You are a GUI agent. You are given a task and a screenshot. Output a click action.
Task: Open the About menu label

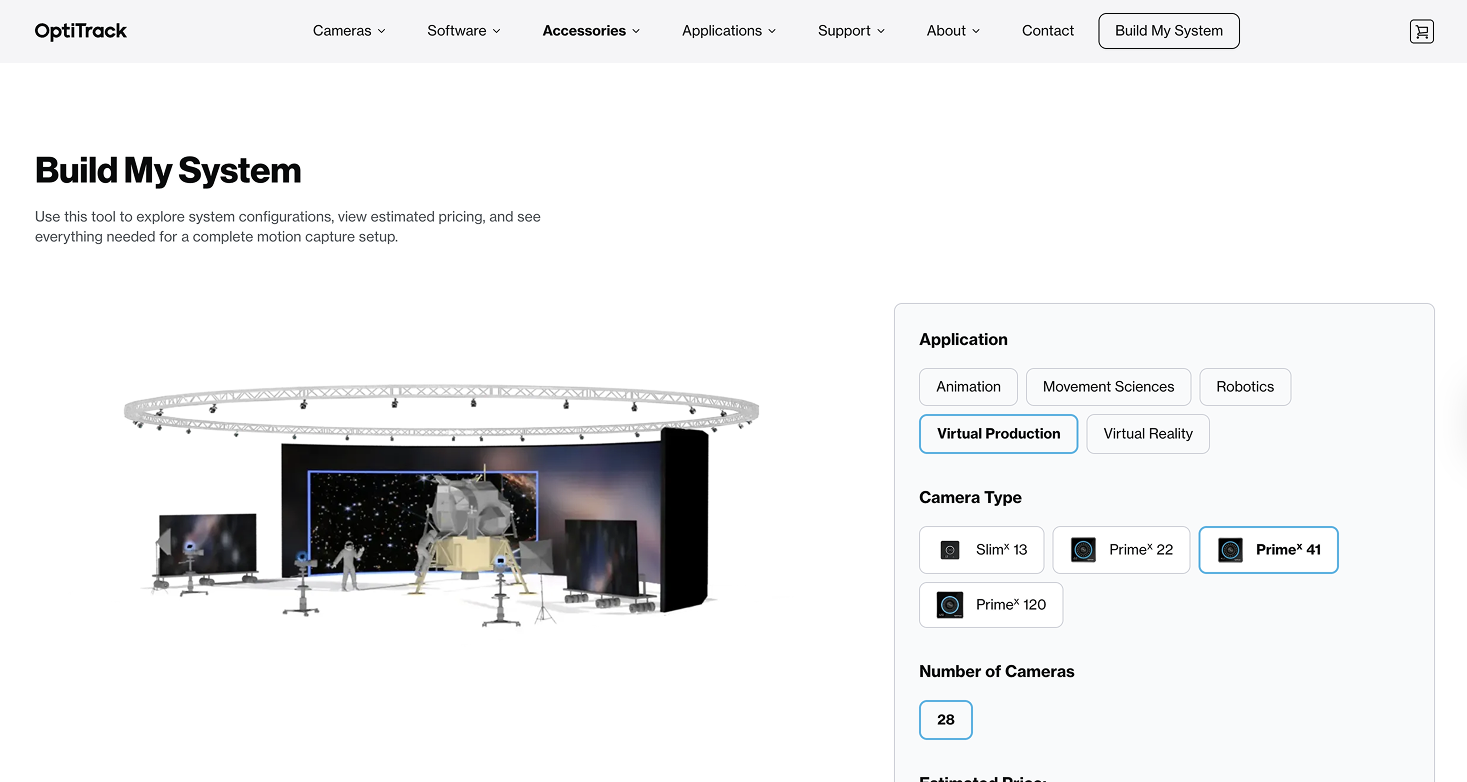tap(946, 31)
